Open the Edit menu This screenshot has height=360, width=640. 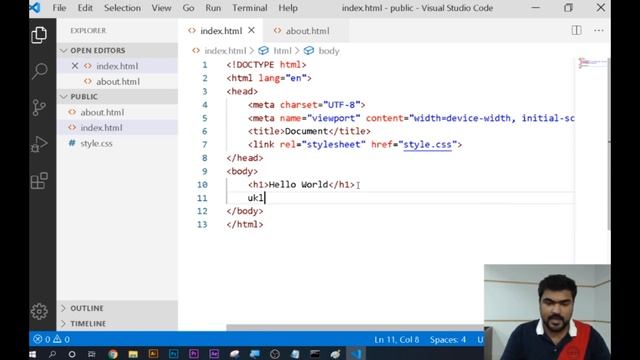(85, 8)
